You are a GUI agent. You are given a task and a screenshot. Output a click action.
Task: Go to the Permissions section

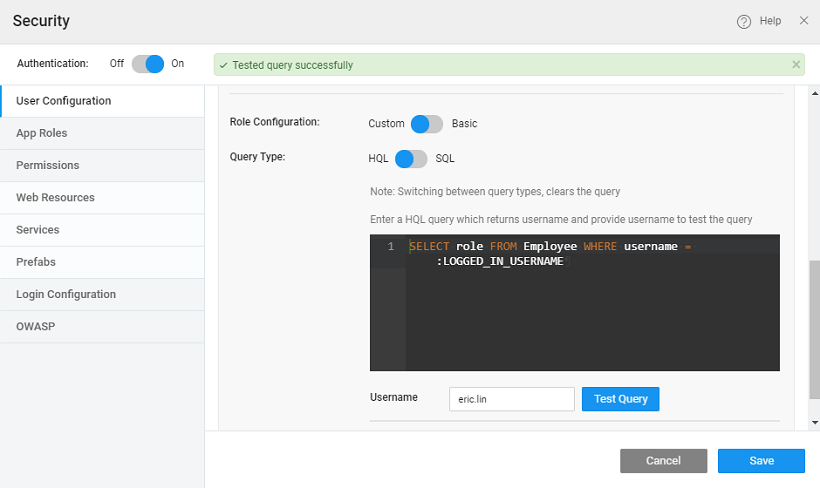[x=47, y=165]
